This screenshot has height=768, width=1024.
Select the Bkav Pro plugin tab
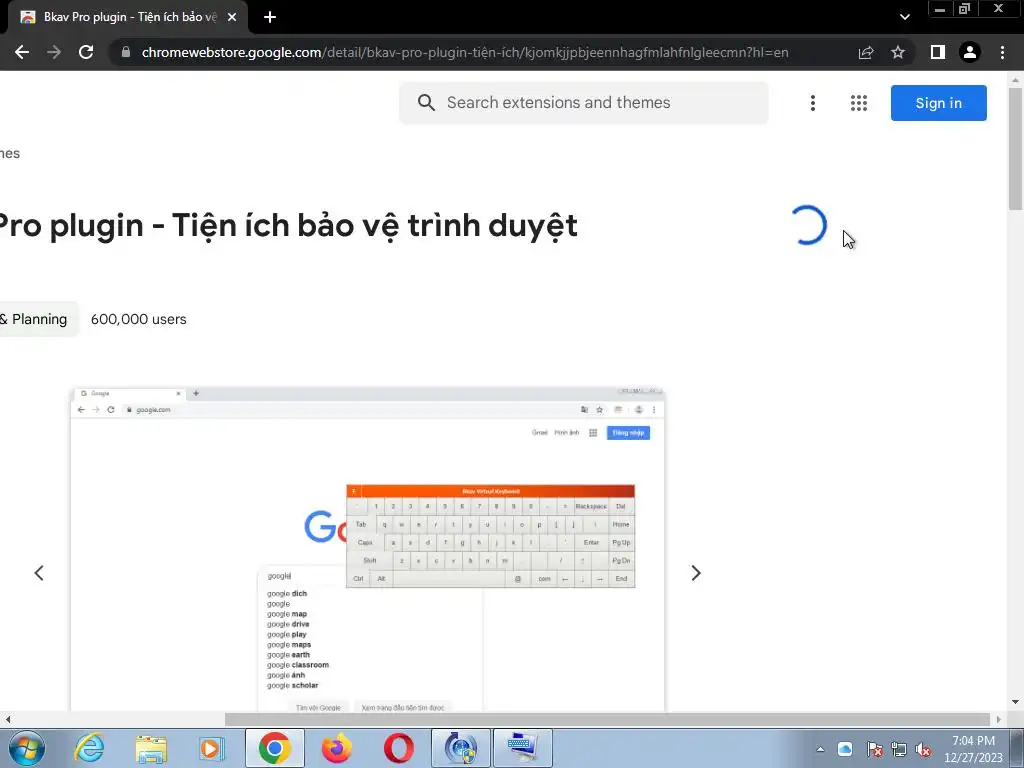(128, 17)
